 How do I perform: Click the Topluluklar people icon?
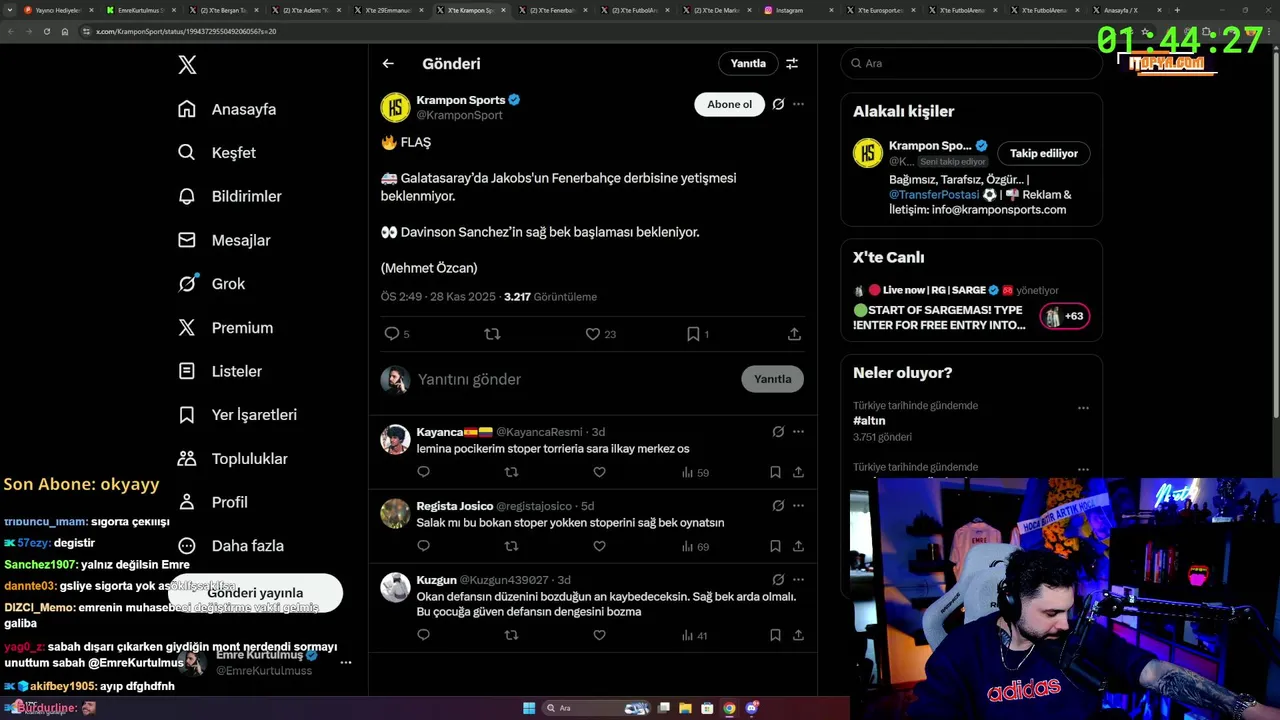pos(187,458)
